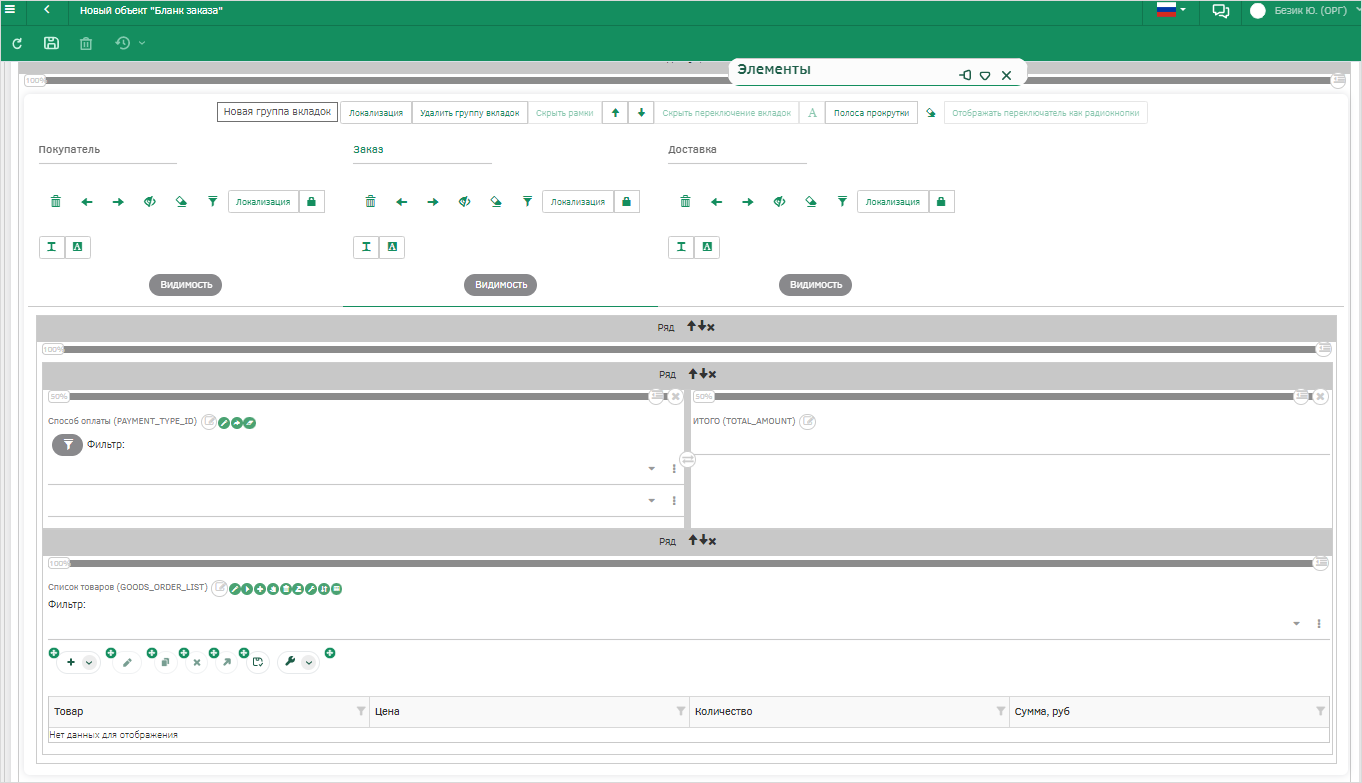This screenshot has width=1362, height=783.
Task: Click Удалить группу вкладок
Action: (469, 113)
